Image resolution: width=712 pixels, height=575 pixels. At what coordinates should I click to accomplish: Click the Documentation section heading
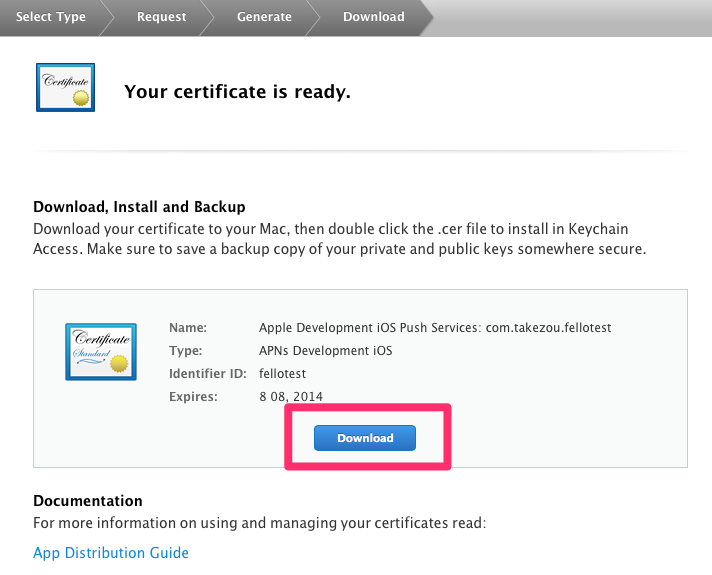coord(88,500)
